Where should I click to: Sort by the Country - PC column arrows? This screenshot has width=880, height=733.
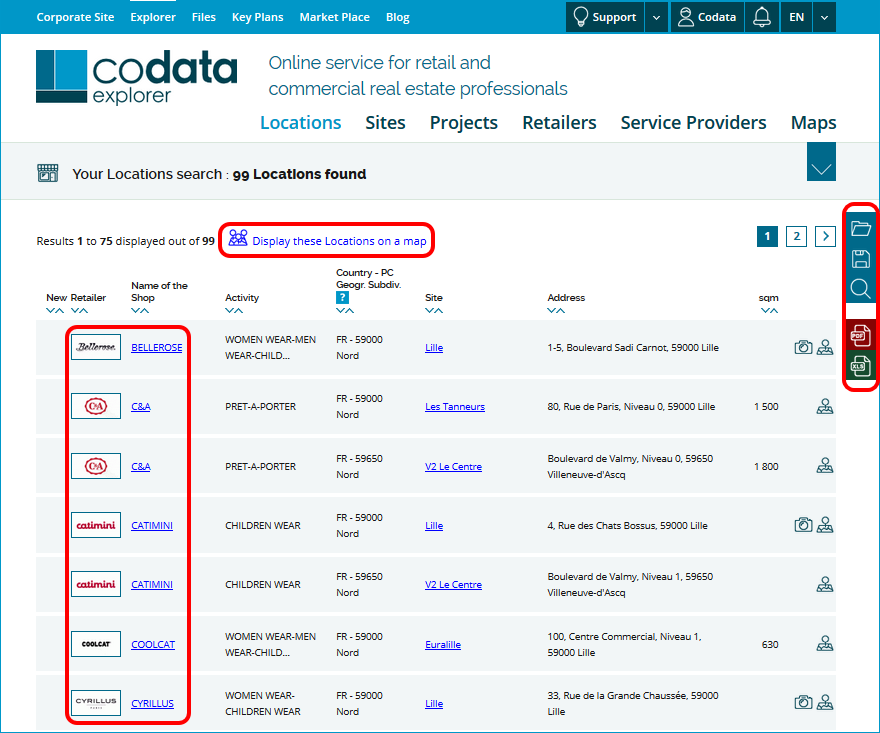pos(345,310)
